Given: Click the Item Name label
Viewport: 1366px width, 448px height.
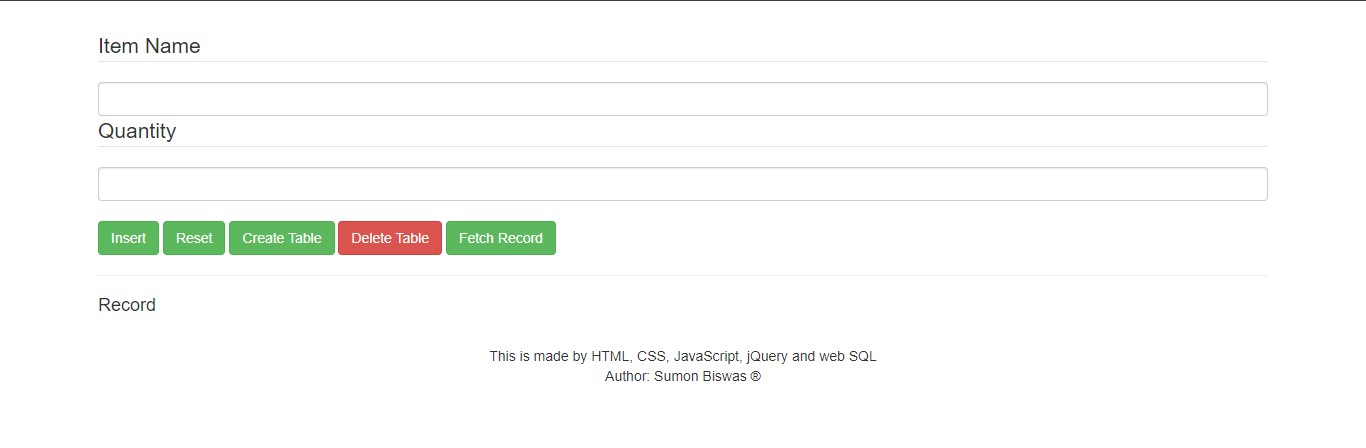Looking at the screenshot, I should [149, 46].
